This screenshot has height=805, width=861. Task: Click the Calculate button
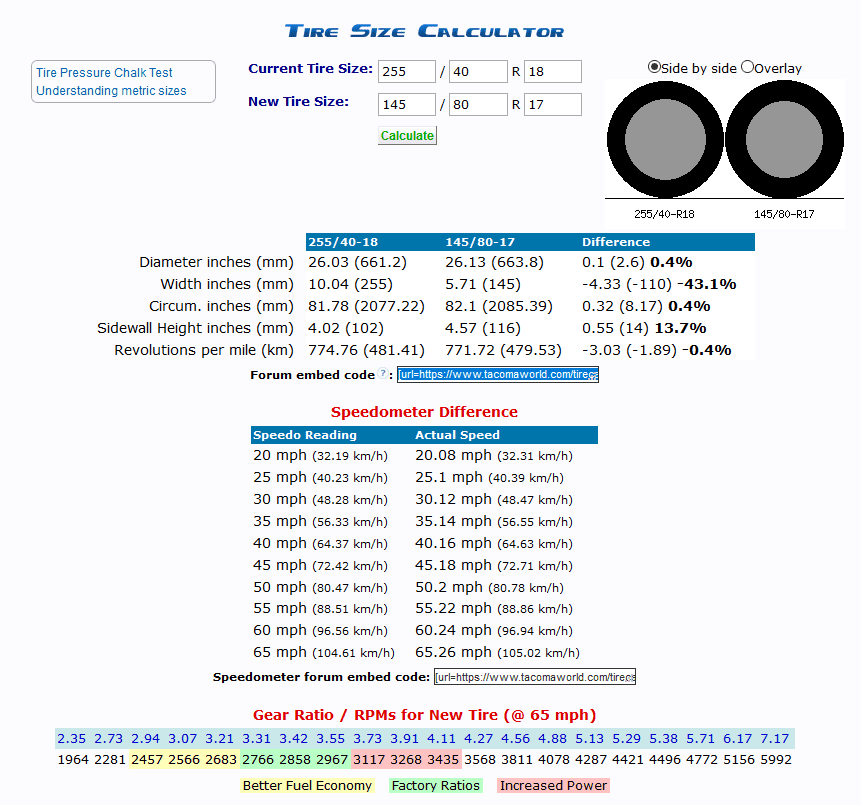pos(407,136)
